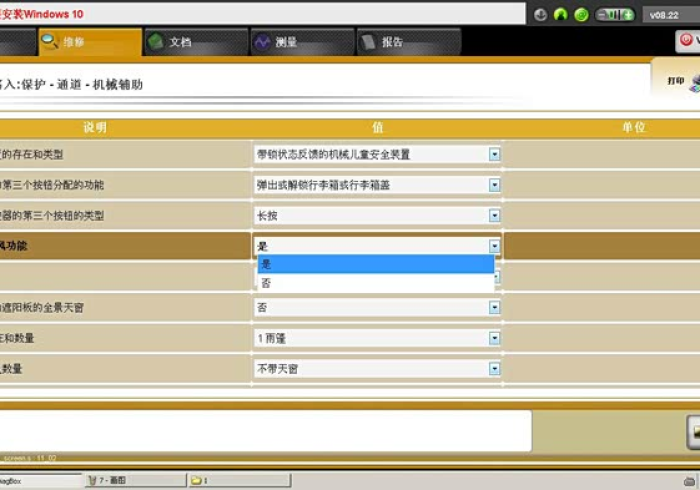The image size is (700, 490).
Task: Open the 弹出或解锁行李箱或行李箱盖 dropdown arrow
Action: click(494, 185)
